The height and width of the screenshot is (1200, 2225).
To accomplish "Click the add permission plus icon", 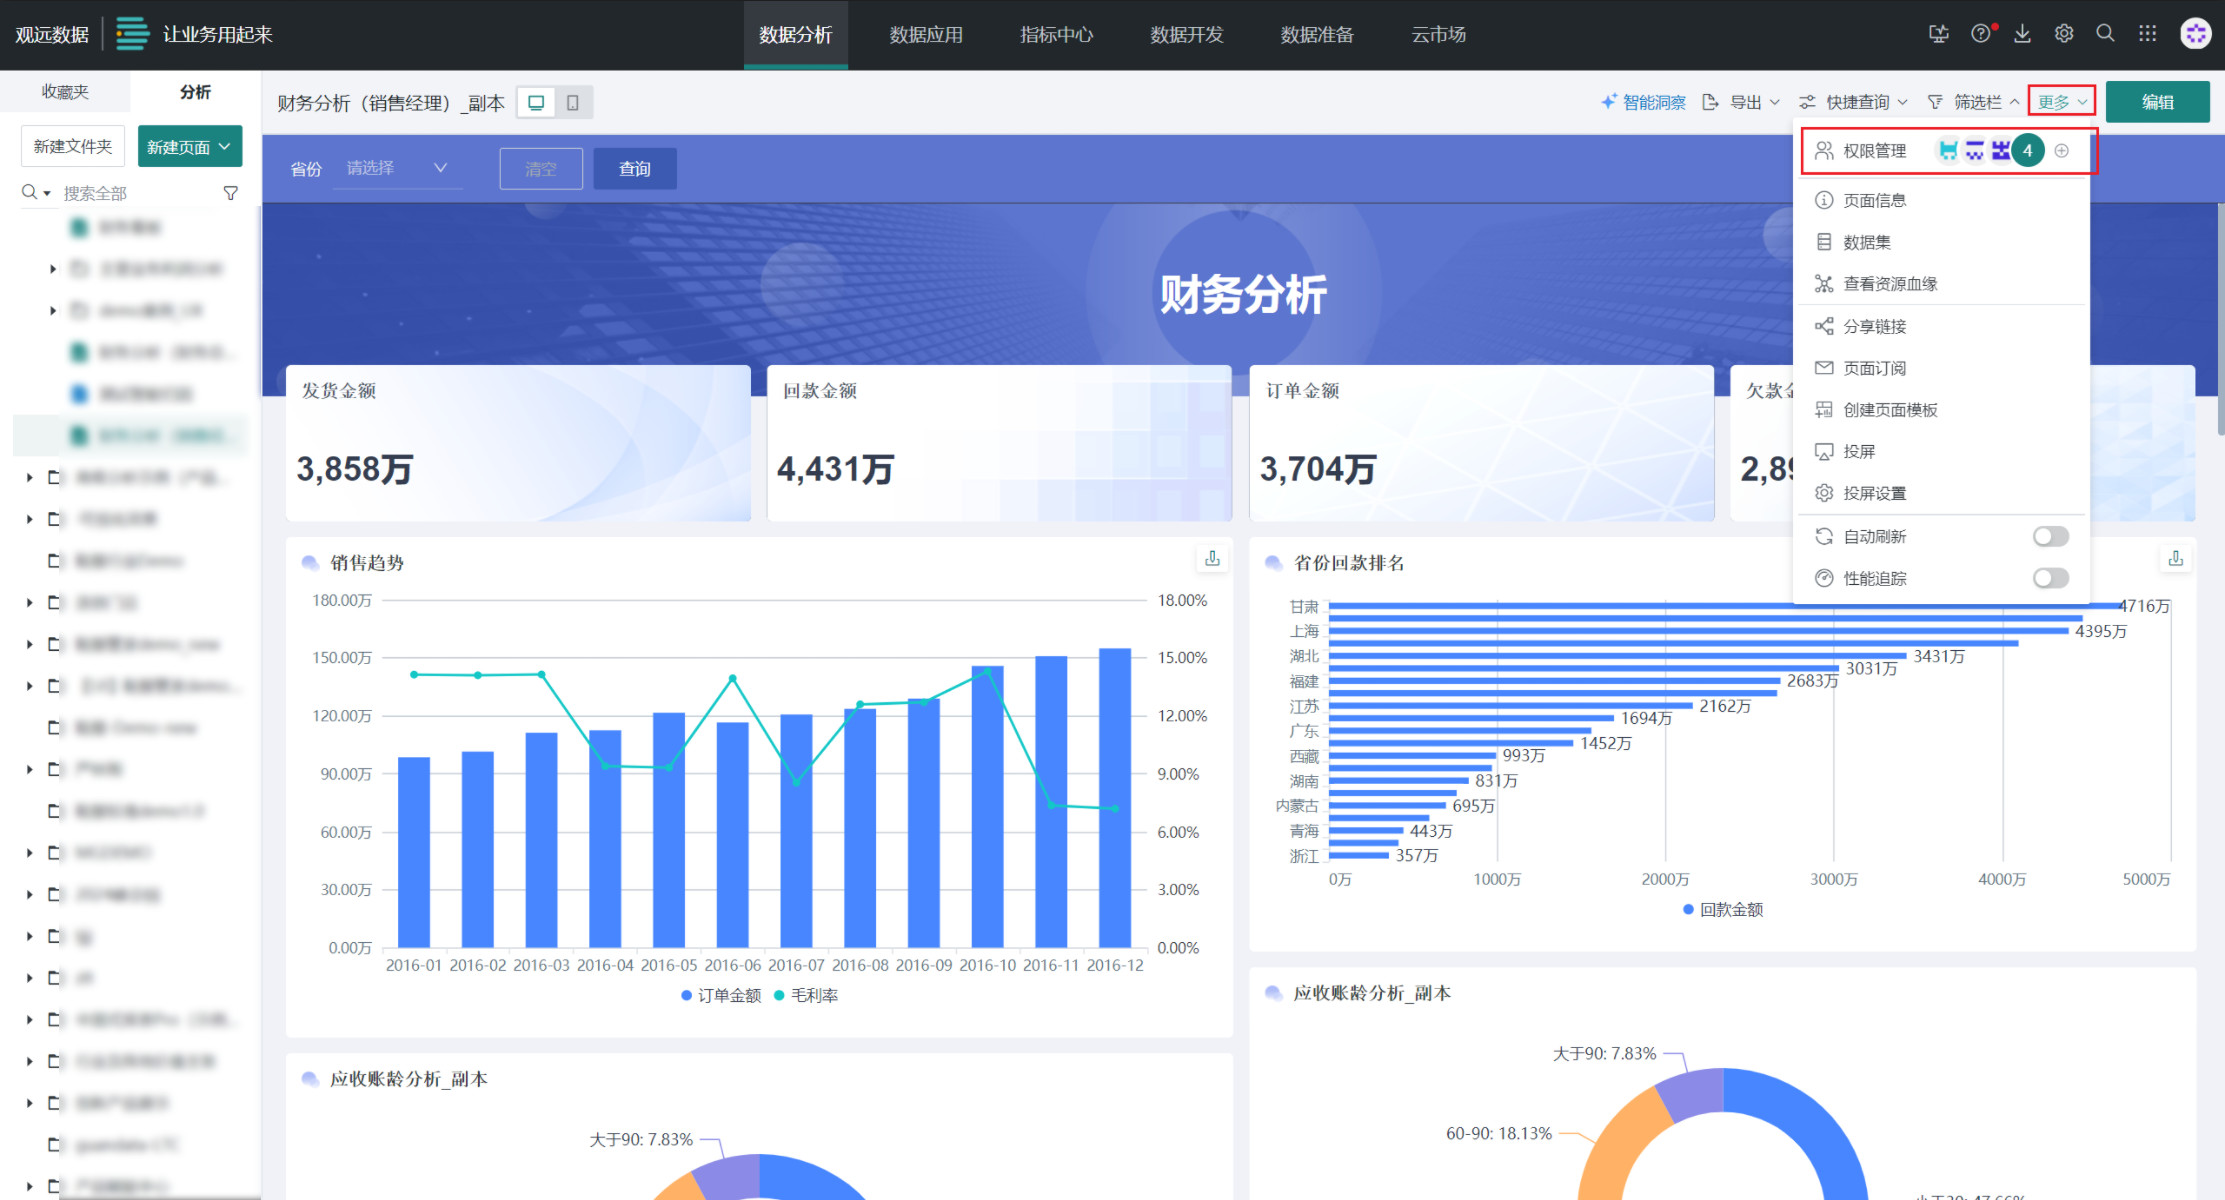I will click(x=2062, y=151).
